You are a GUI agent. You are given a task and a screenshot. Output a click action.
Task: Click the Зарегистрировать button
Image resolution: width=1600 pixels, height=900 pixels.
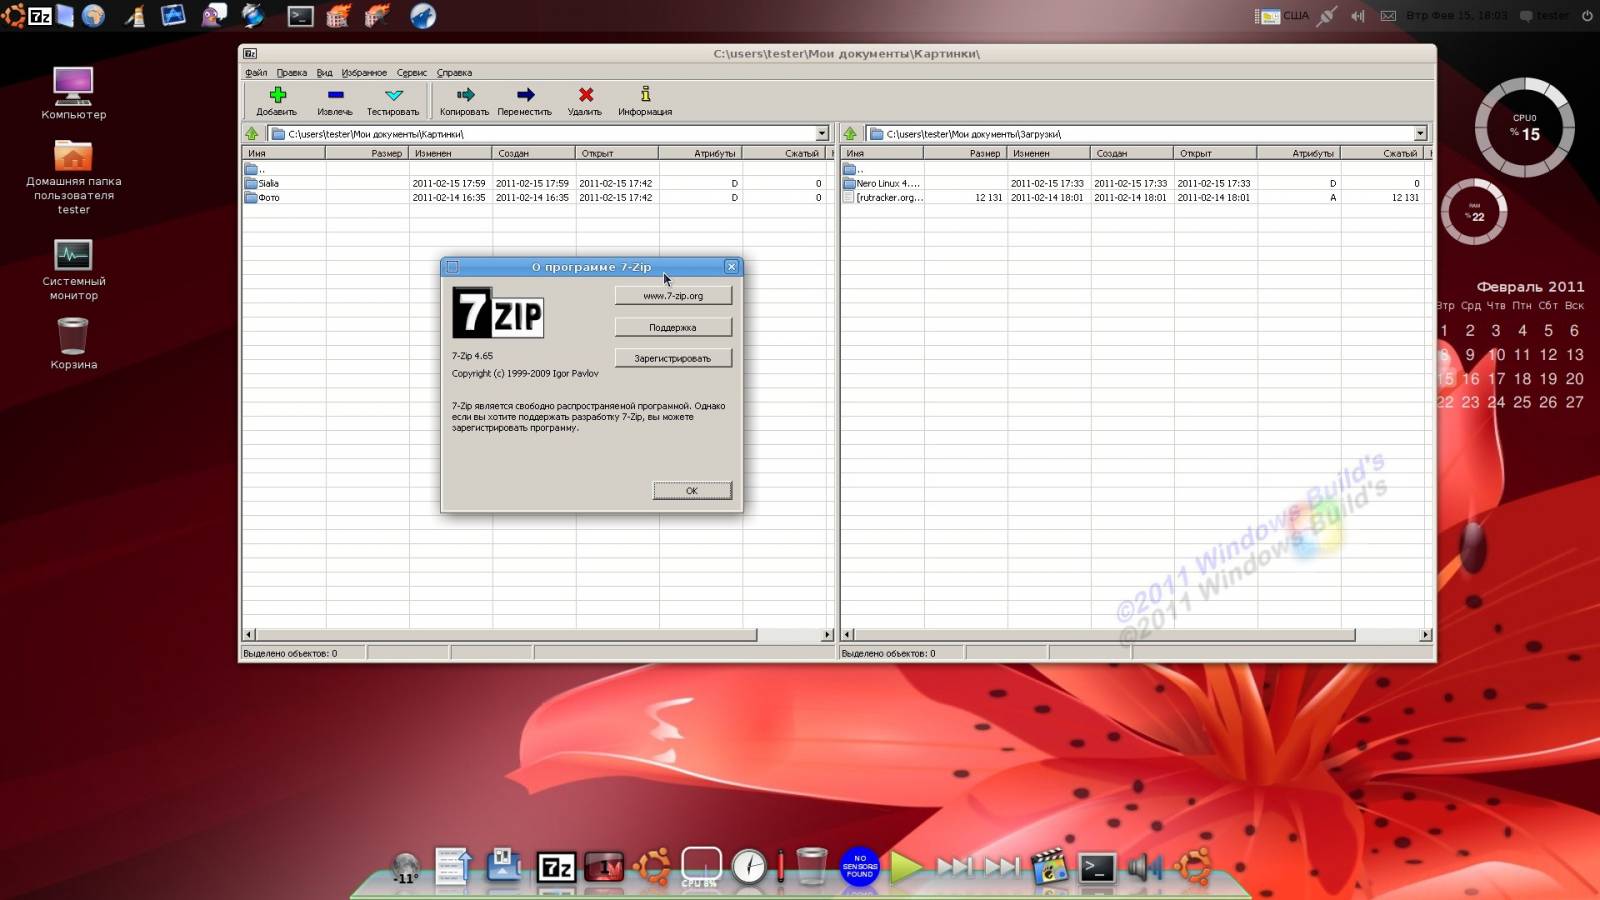[x=673, y=358]
